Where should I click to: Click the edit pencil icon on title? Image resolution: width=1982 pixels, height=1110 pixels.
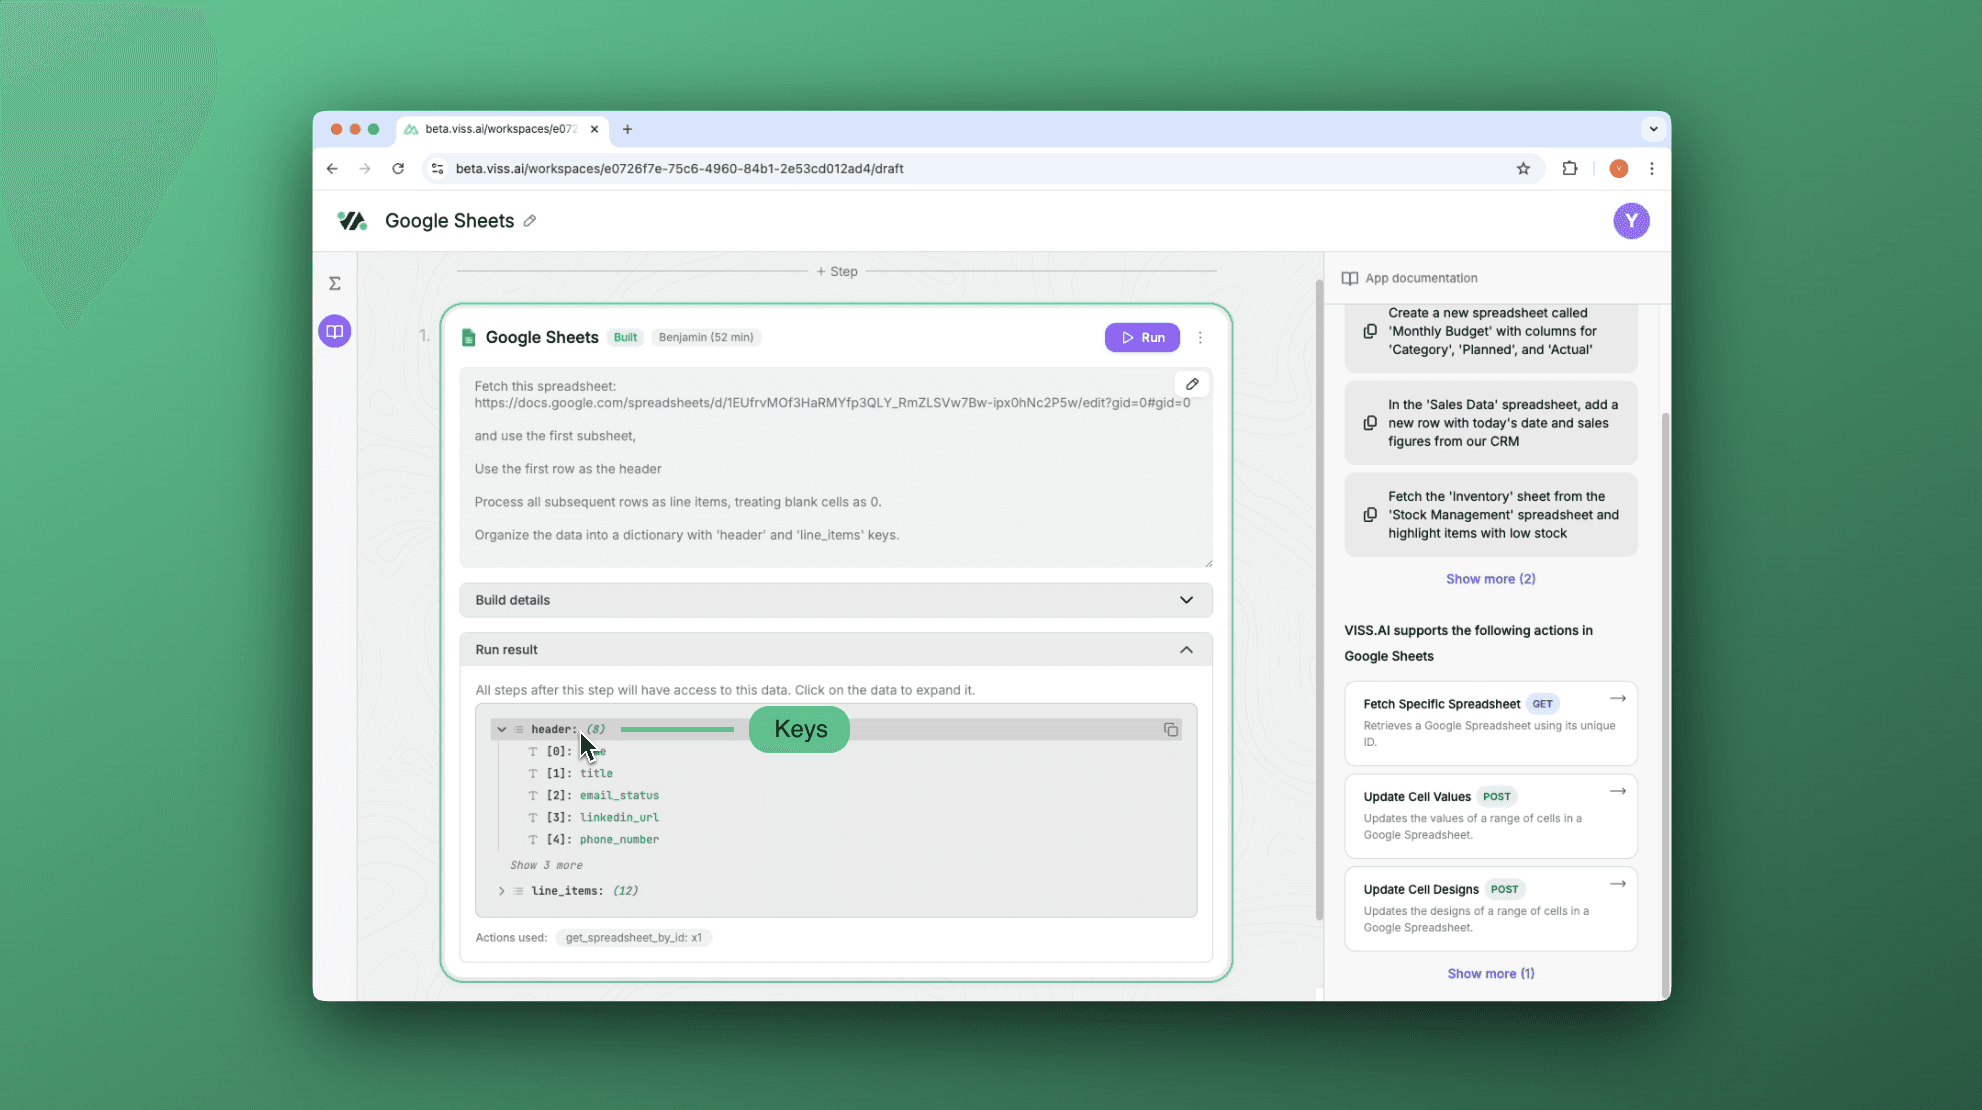coord(531,221)
